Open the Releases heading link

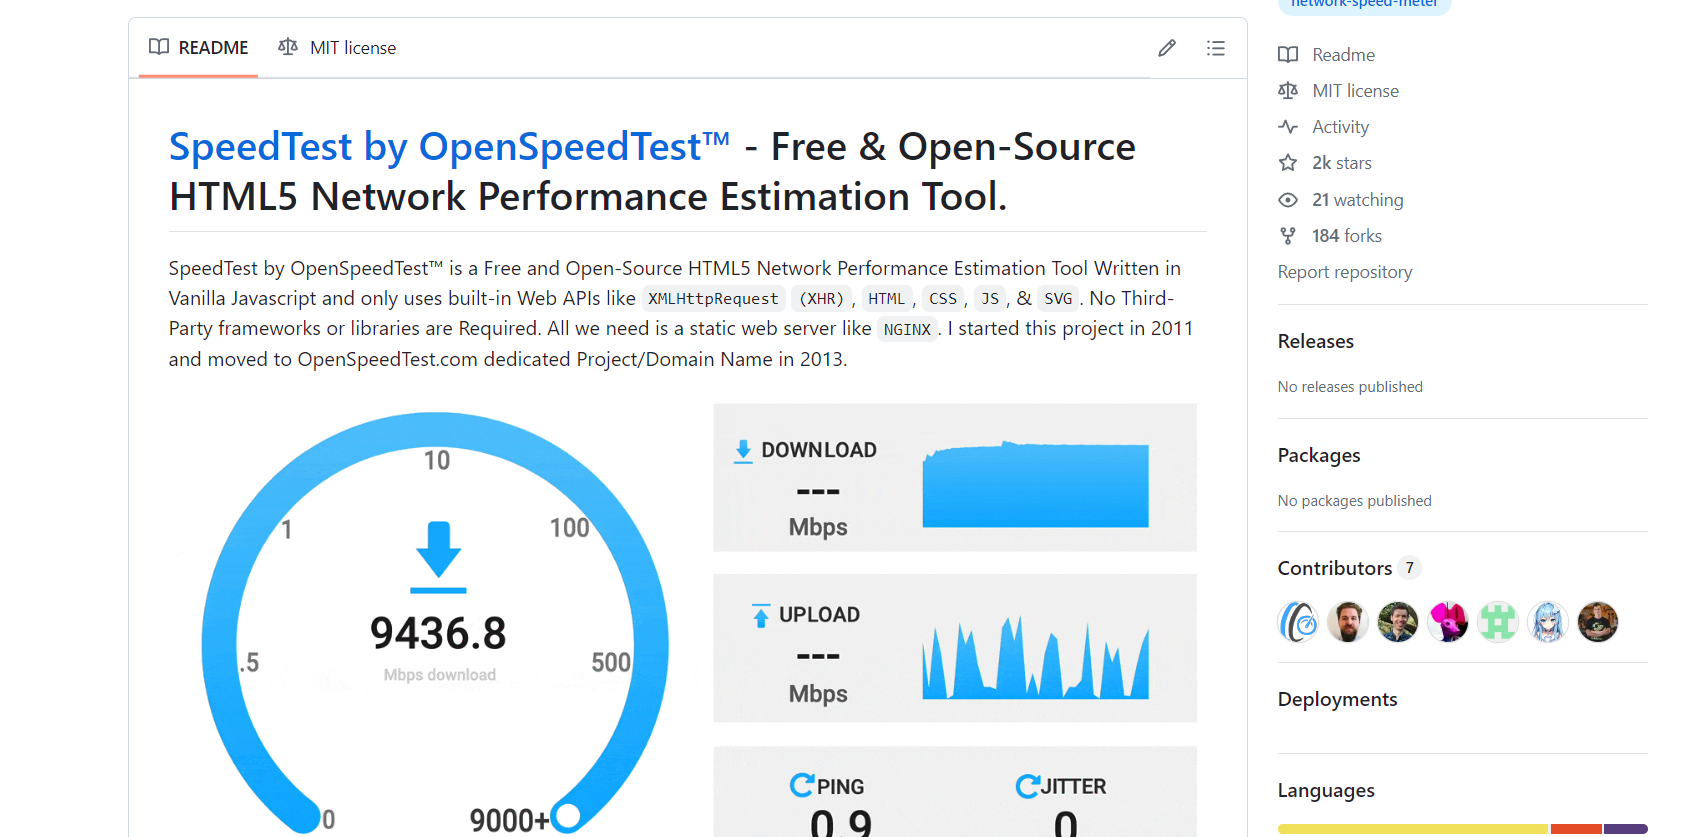(x=1316, y=341)
